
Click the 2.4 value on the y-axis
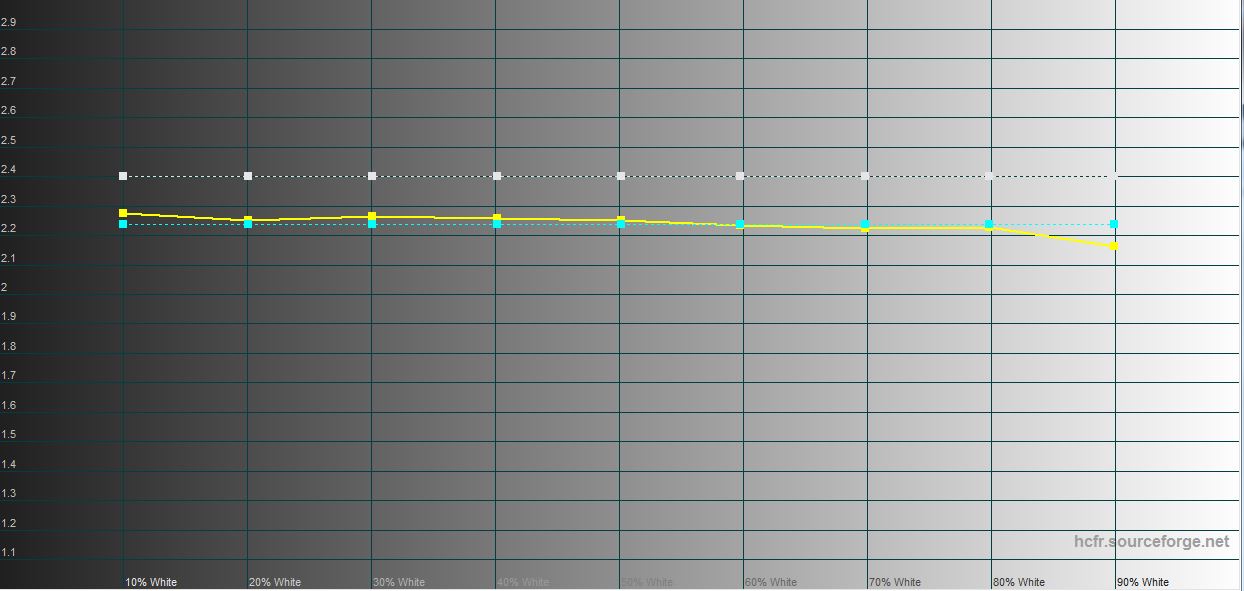pyautogui.click(x=9, y=170)
